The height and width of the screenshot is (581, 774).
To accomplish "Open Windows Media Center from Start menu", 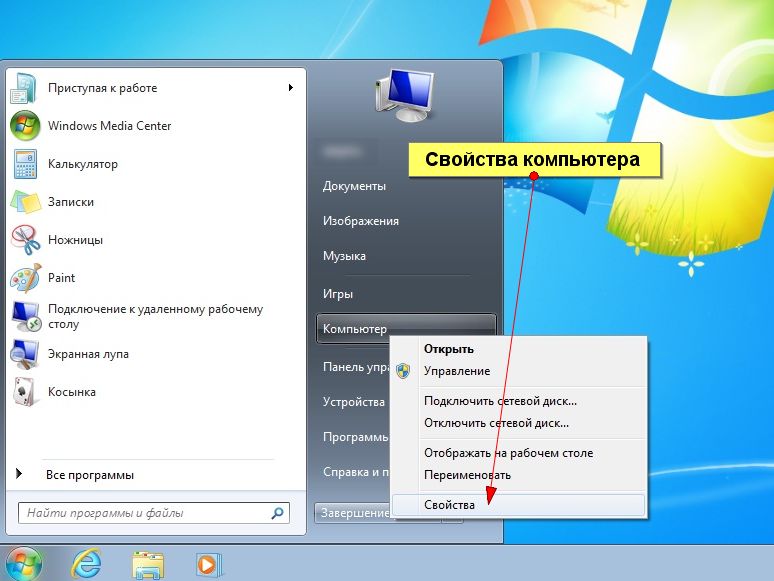I will click(x=109, y=126).
